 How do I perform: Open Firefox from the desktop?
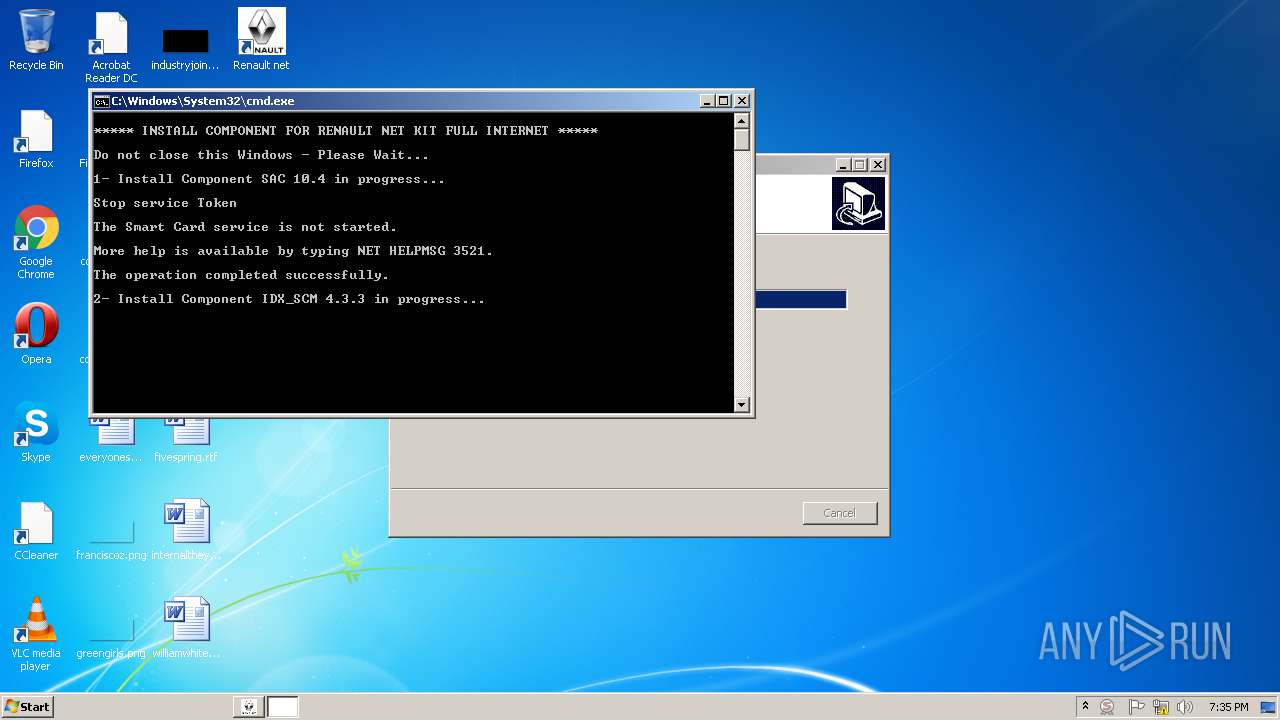point(36,139)
